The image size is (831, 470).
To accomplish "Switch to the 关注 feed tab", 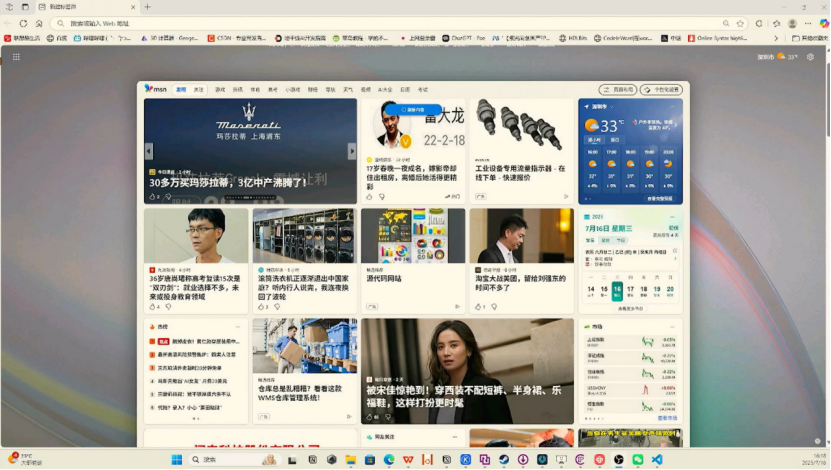I will [199, 90].
